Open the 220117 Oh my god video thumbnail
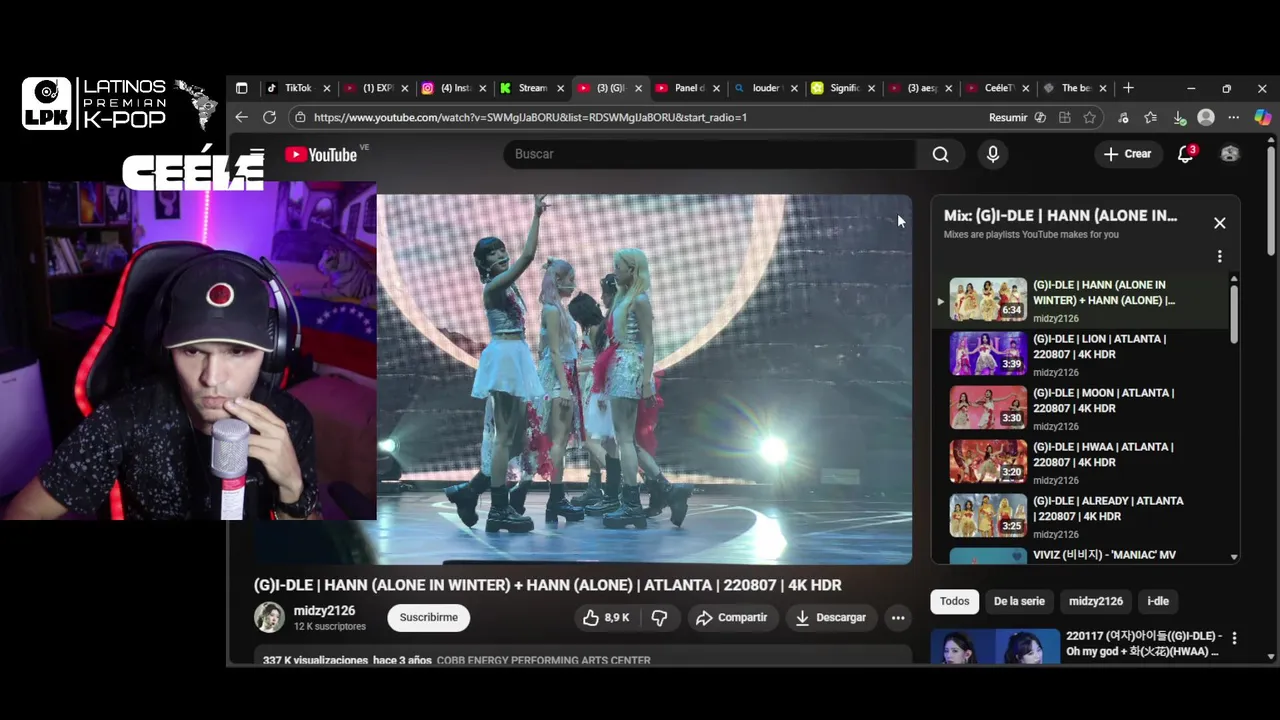The height and width of the screenshot is (720, 1280). 995,646
